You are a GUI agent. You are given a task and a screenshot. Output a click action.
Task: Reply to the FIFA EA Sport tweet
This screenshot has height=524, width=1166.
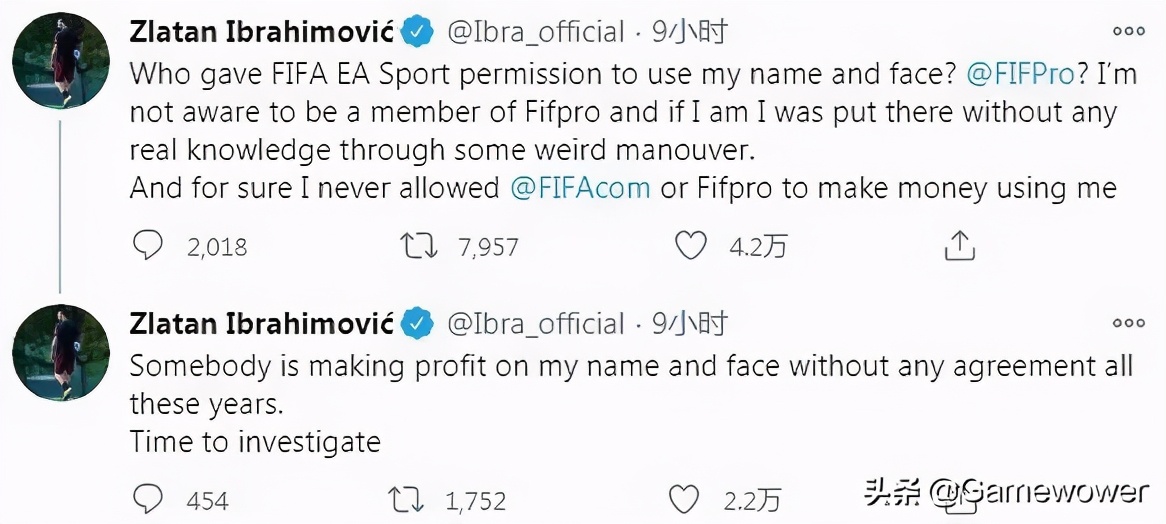tap(147, 245)
